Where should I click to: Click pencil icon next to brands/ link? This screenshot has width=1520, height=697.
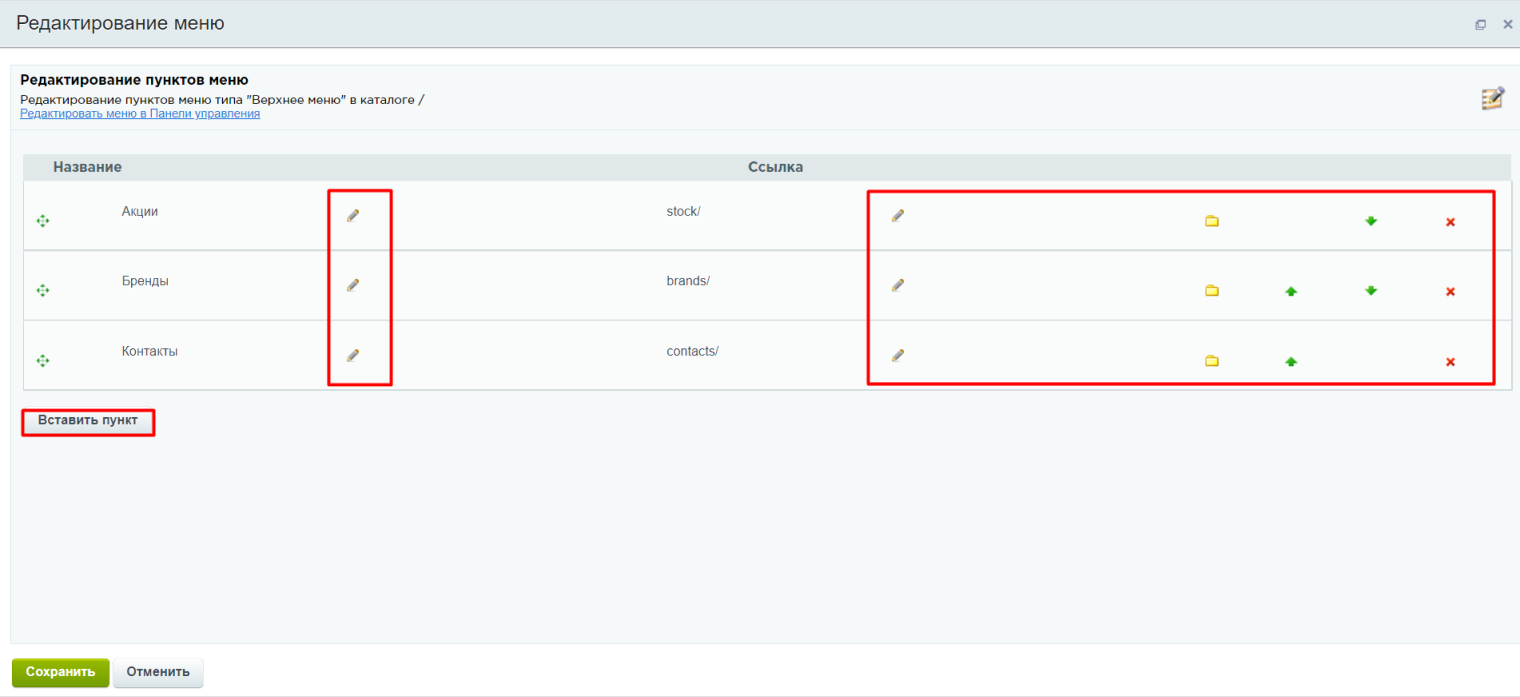(898, 286)
